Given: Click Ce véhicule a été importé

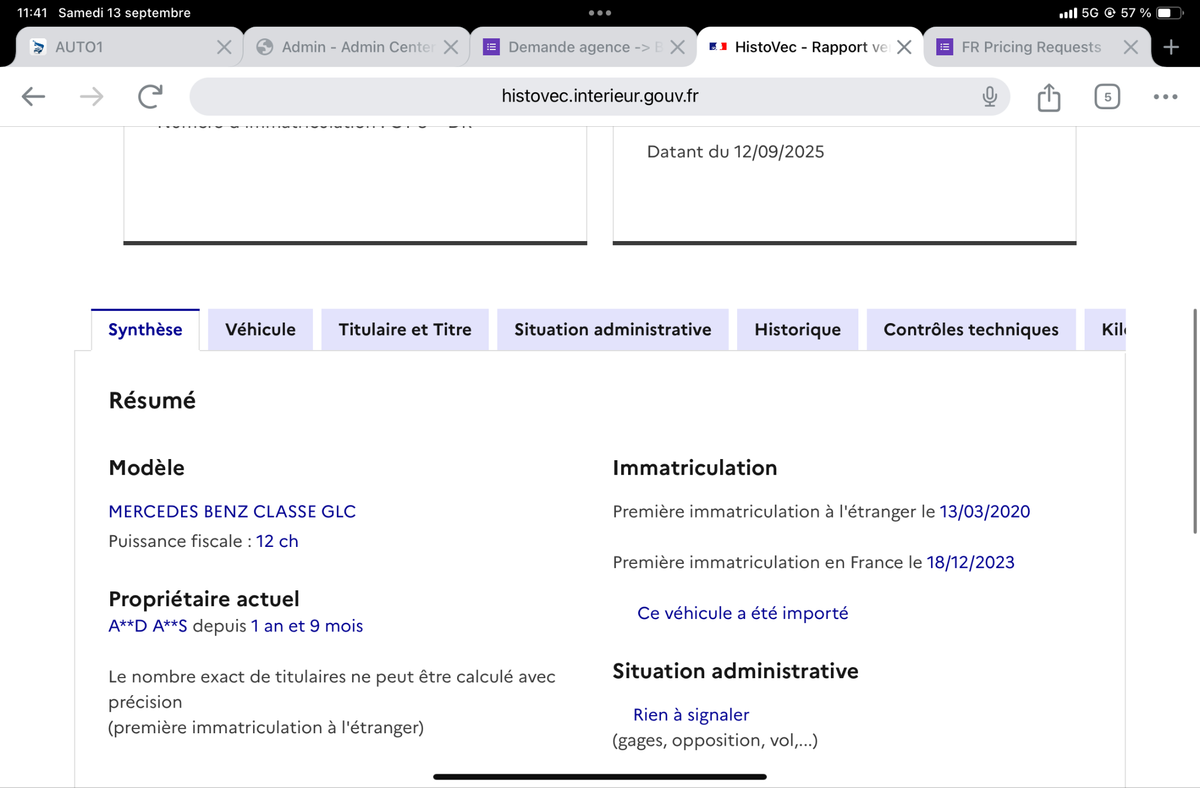Looking at the screenshot, I should point(742,613).
